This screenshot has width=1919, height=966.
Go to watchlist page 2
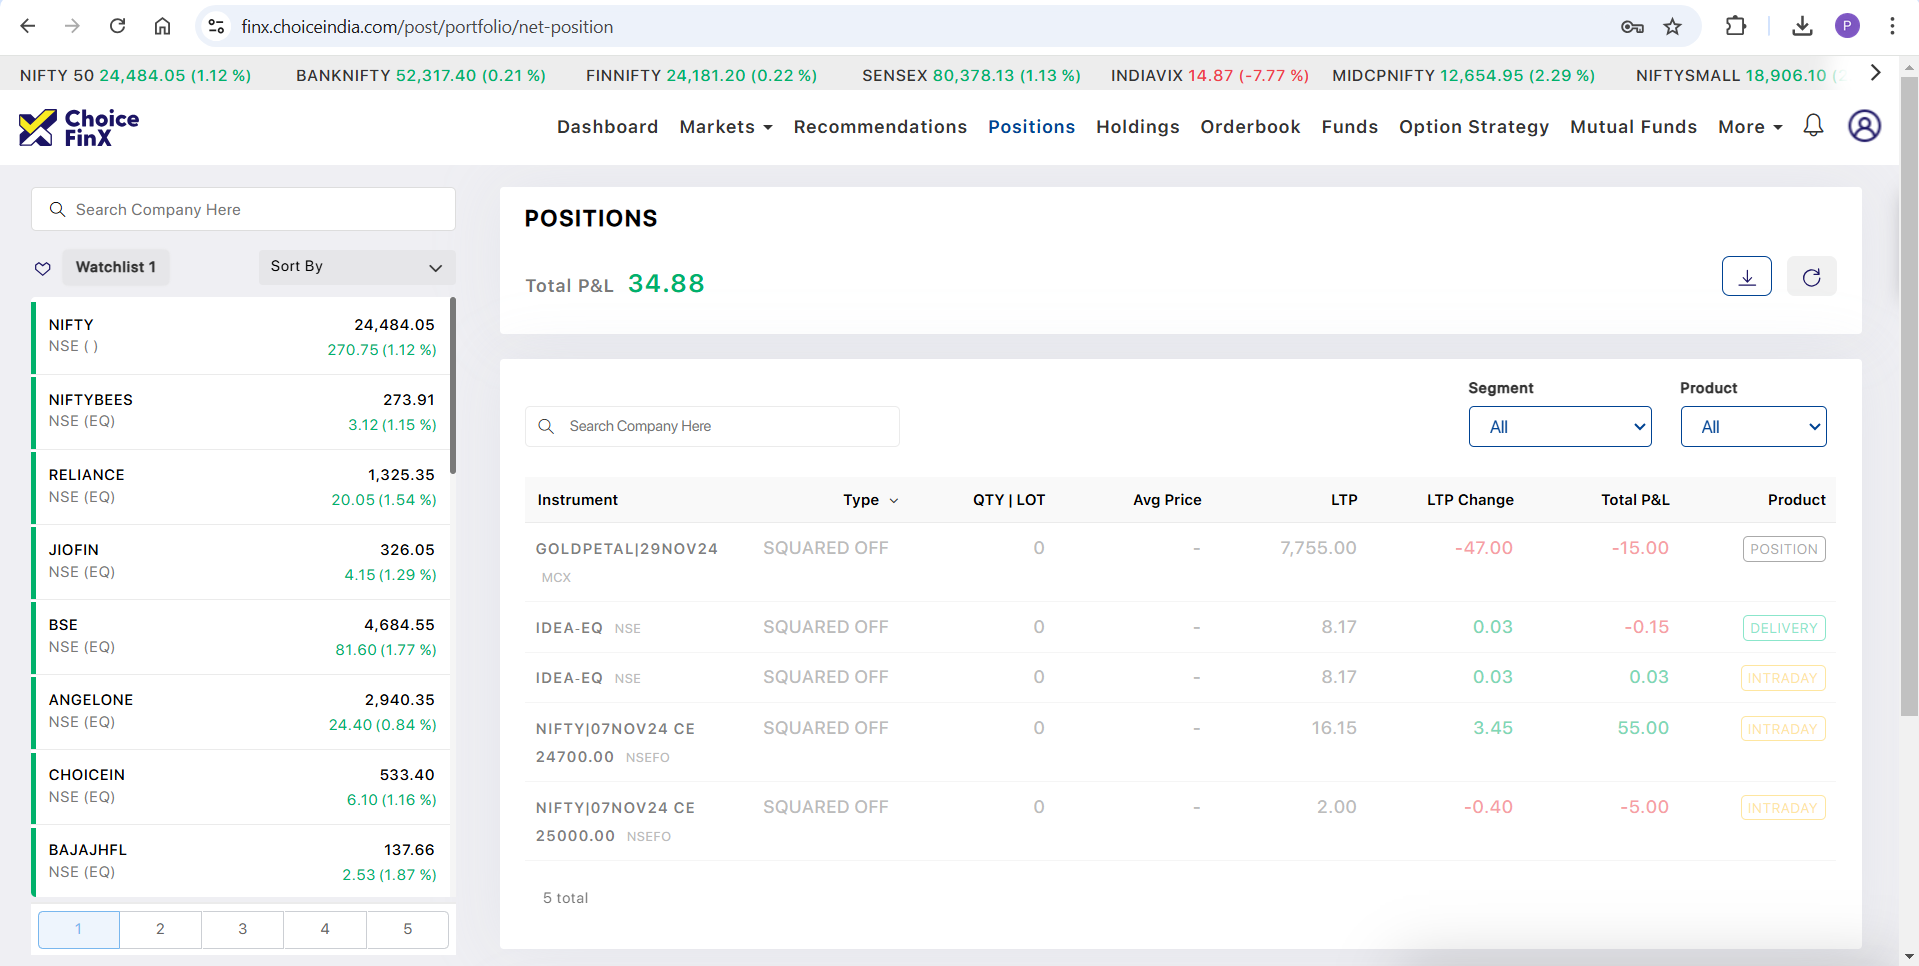[x=160, y=929]
